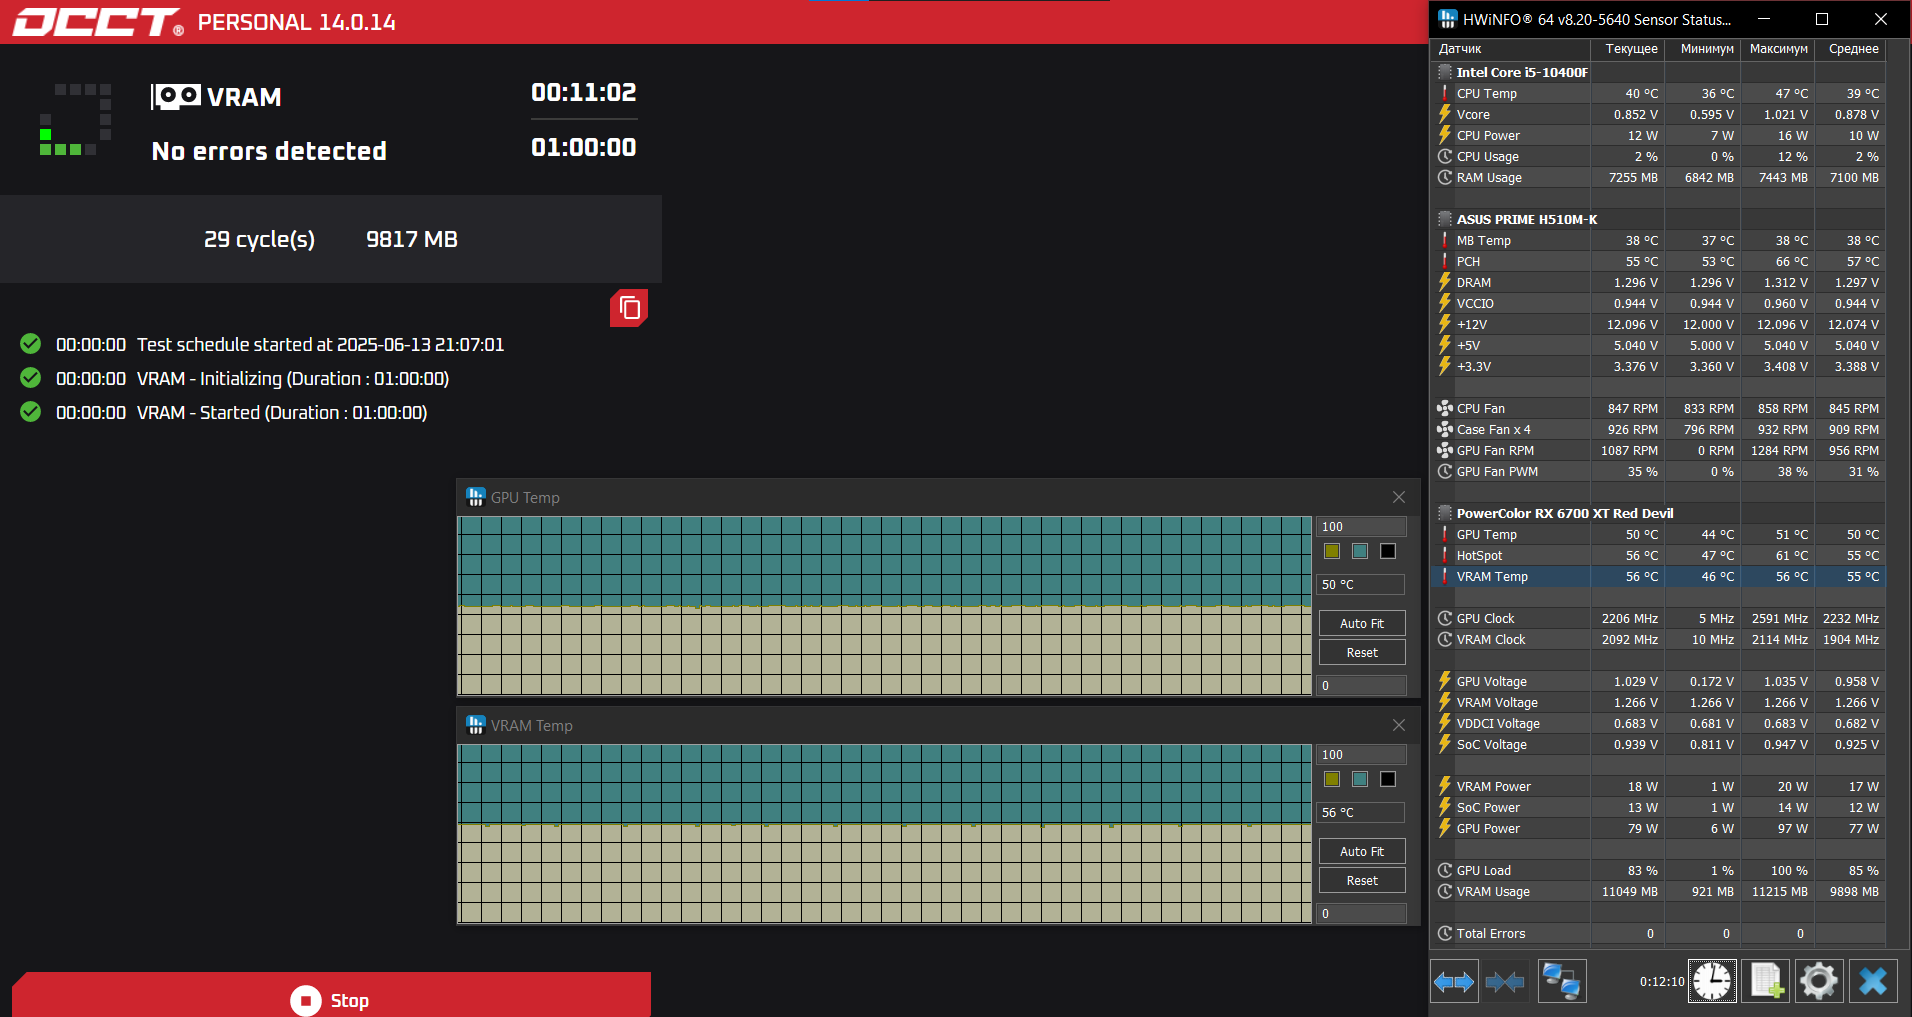Select the Case Fan x 4 row
Viewport: 1912px width, 1017px height.
coord(1659,429)
